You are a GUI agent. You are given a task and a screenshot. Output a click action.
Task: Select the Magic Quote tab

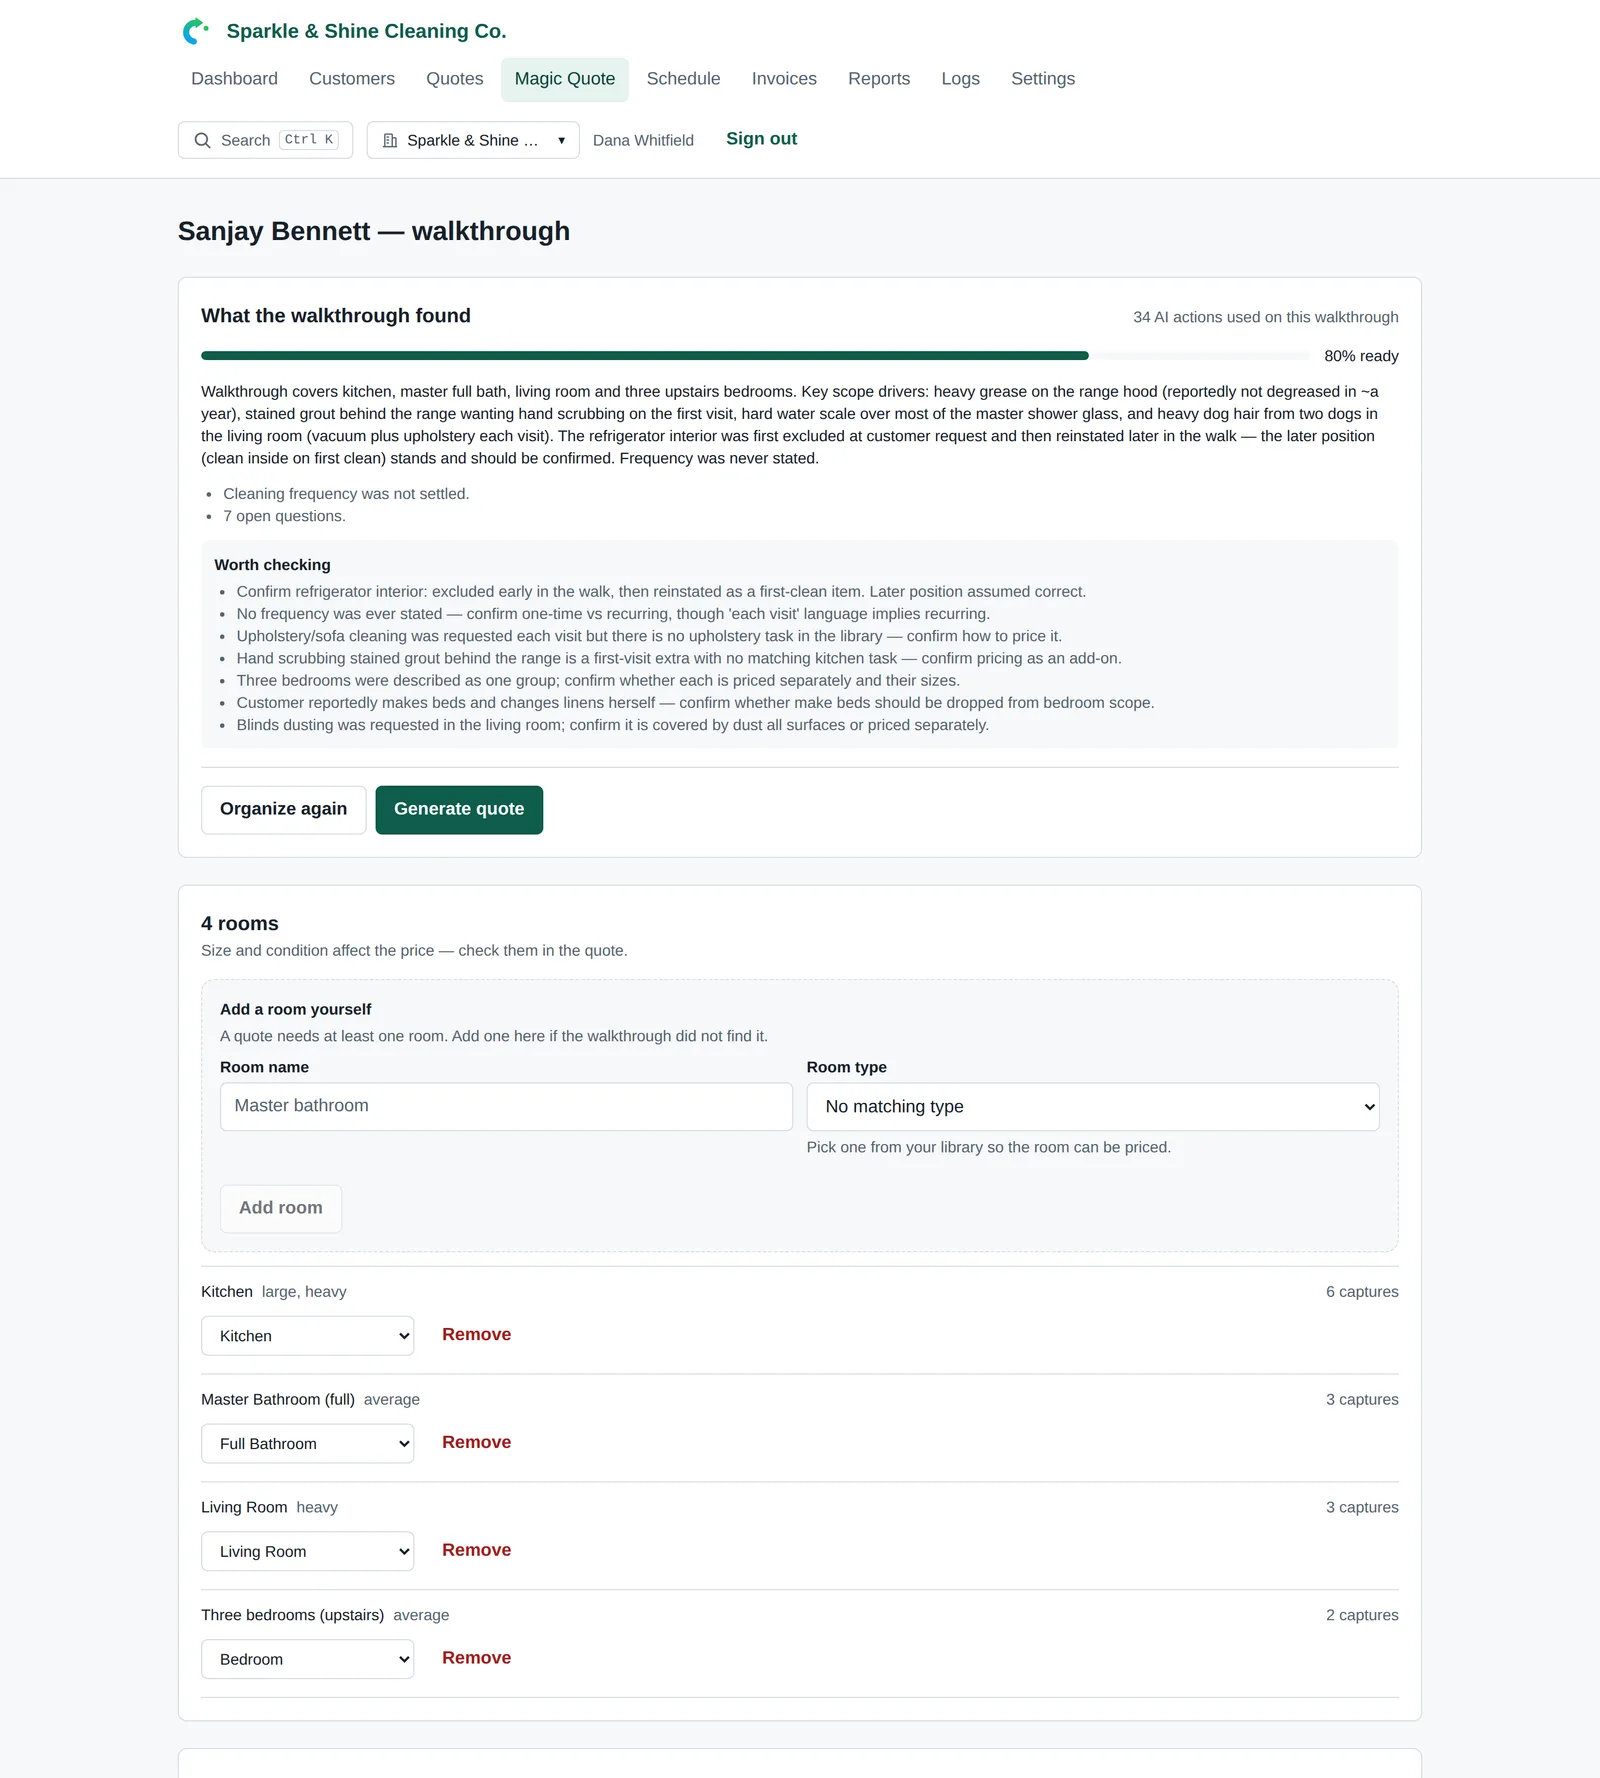565,79
